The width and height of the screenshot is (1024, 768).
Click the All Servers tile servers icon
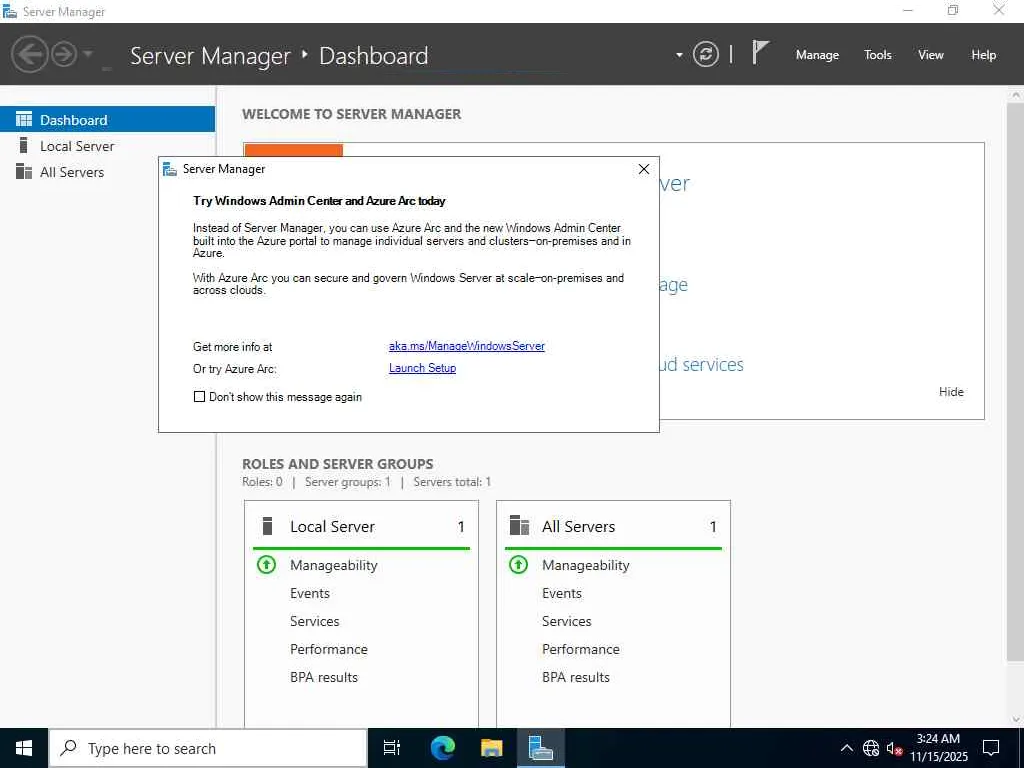click(519, 526)
